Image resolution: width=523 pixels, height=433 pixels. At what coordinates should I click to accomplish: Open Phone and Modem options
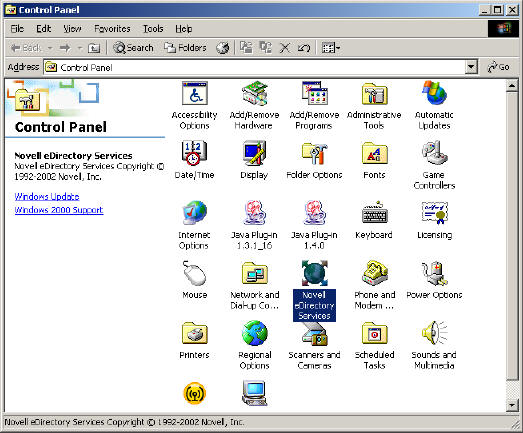tap(374, 286)
